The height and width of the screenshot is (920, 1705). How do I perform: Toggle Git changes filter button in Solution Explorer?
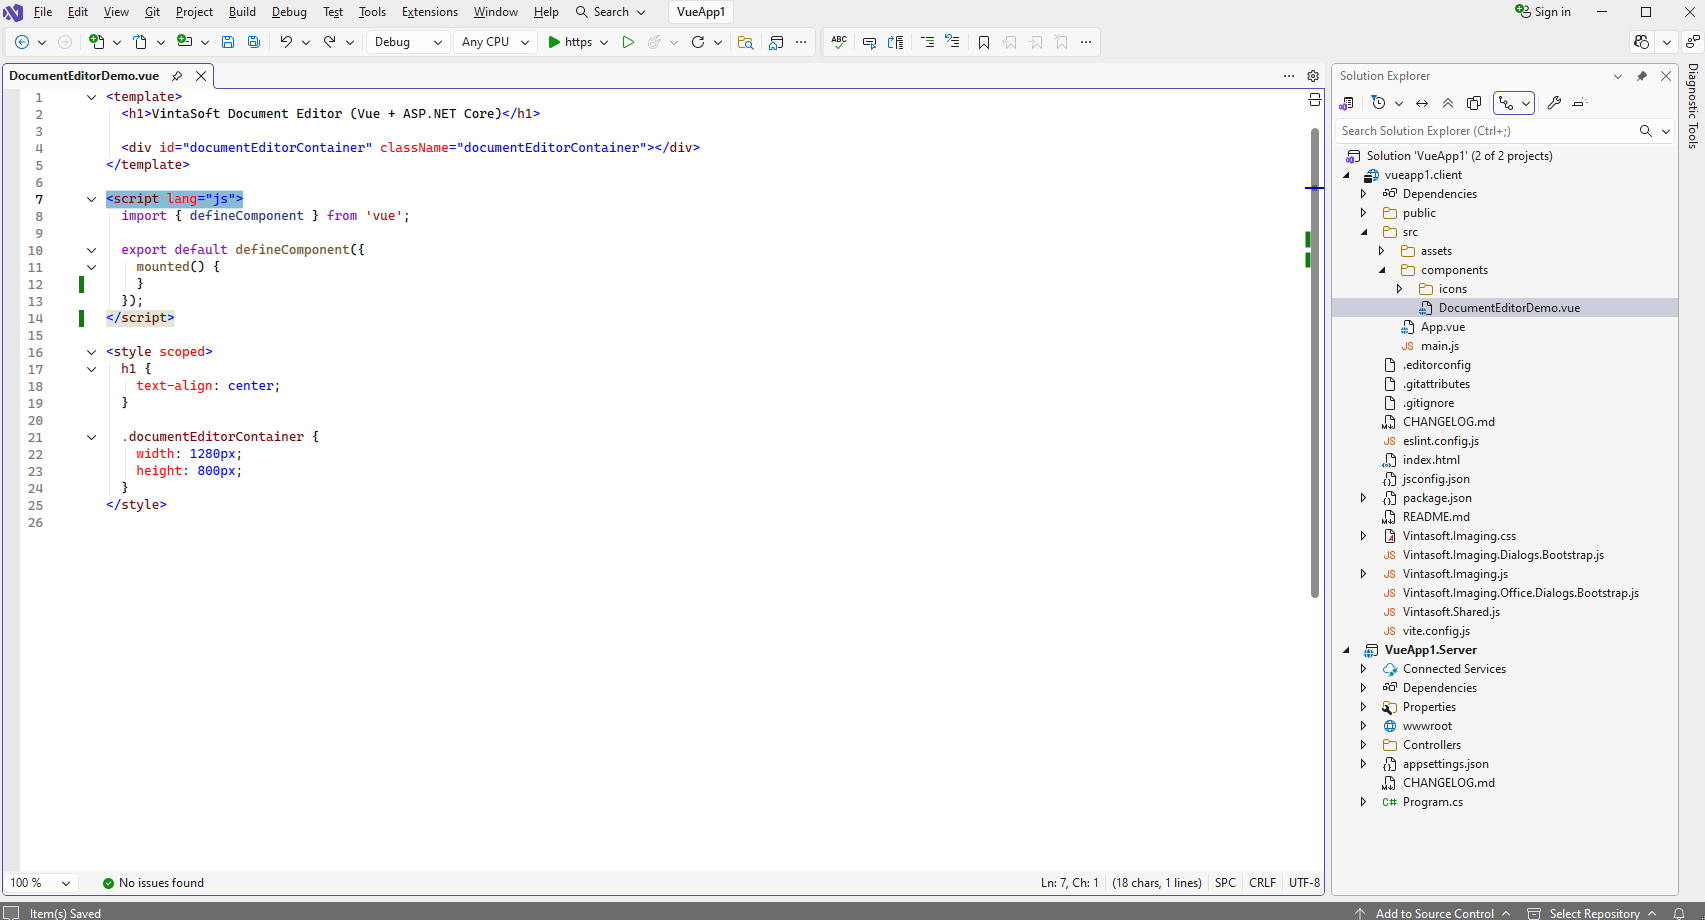click(1506, 103)
